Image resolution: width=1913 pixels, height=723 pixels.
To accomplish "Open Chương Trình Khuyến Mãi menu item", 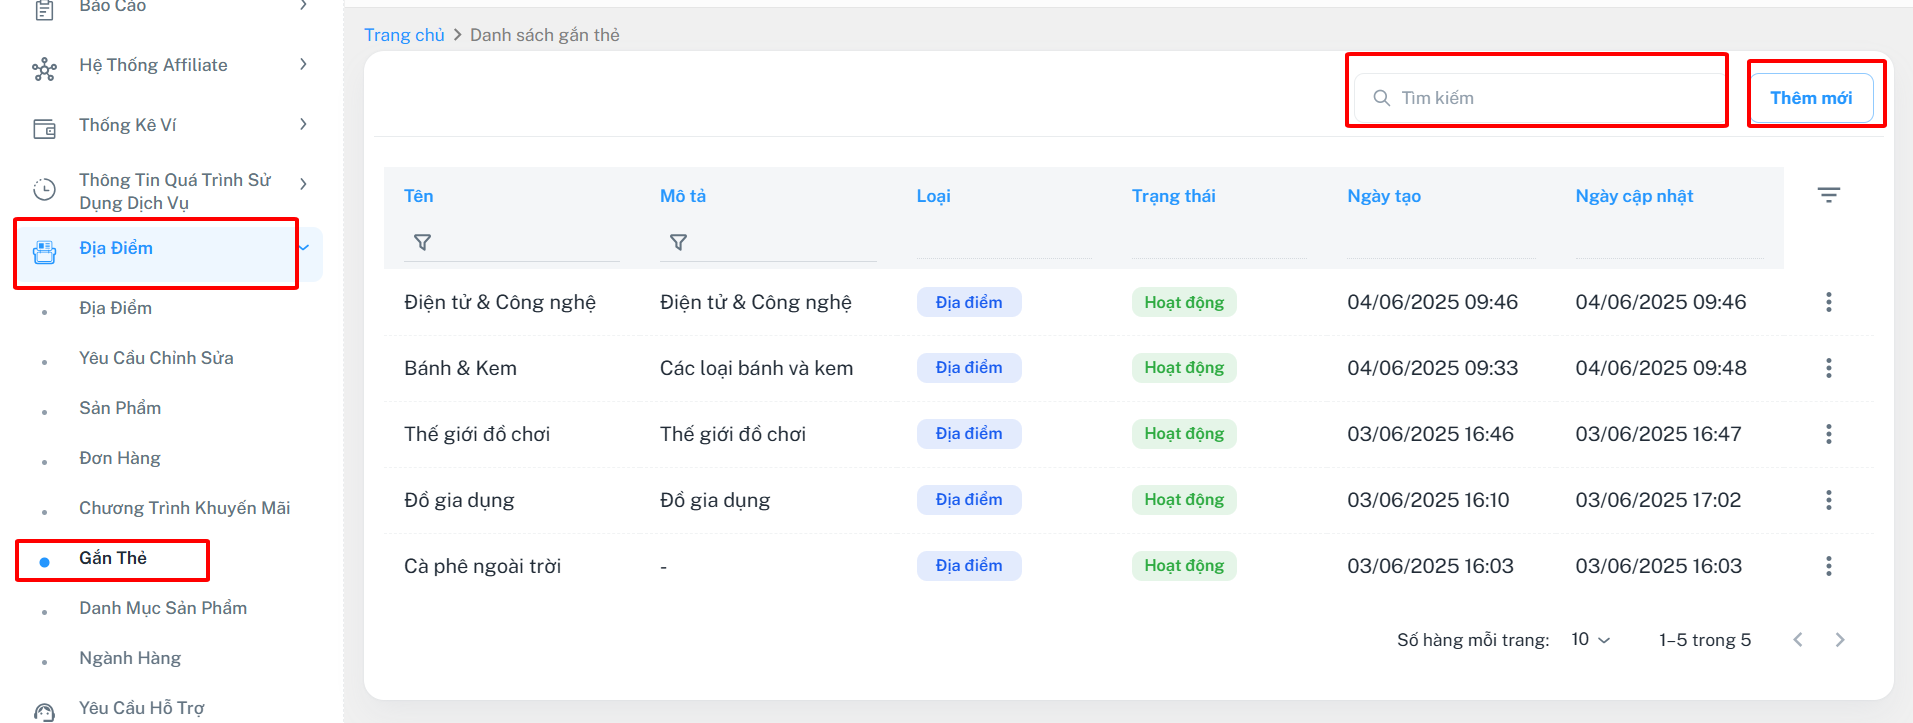I will click(184, 508).
